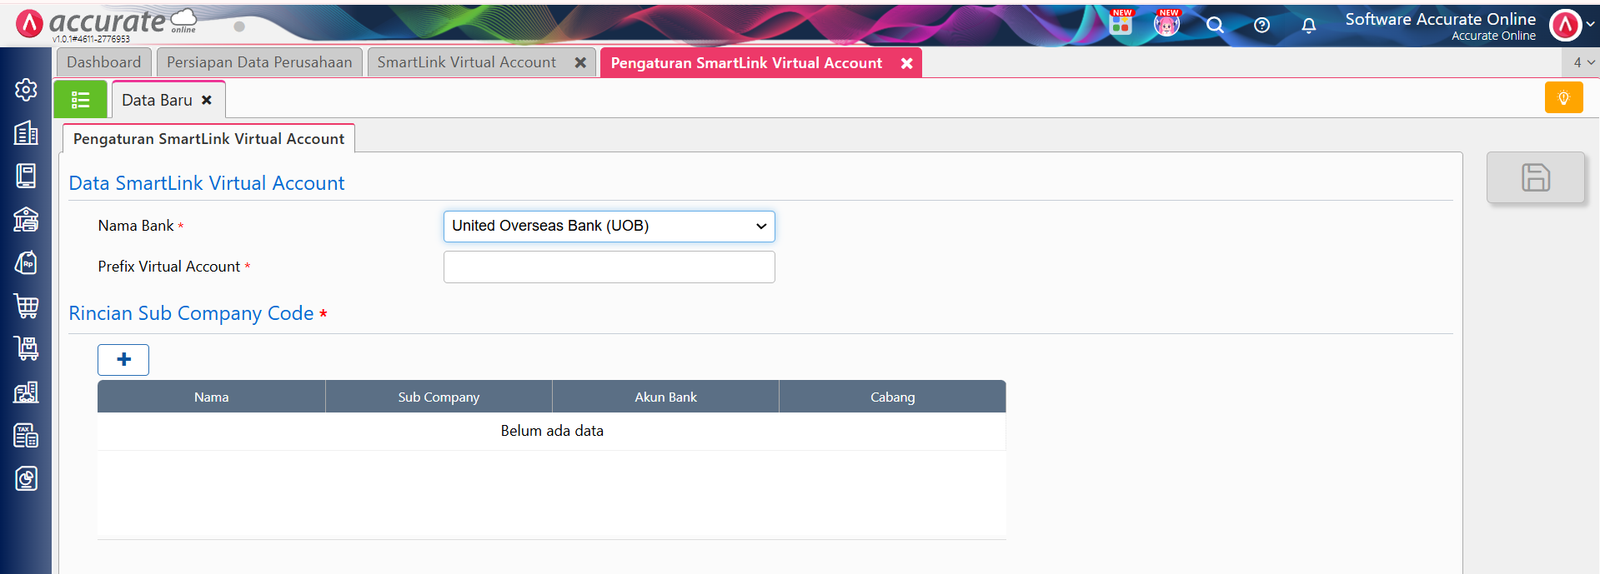
Task: Open the Sales price tag icon
Action: (26, 262)
